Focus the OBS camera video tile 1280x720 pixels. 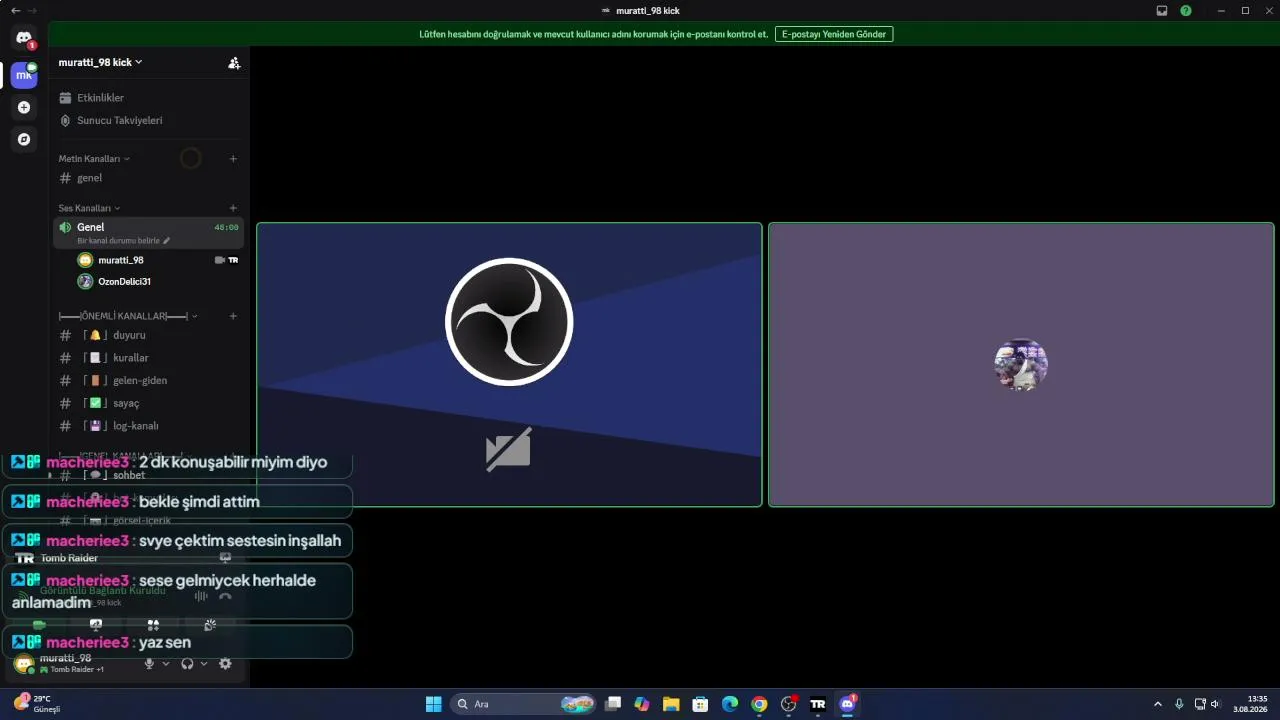click(x=509, y=364)
